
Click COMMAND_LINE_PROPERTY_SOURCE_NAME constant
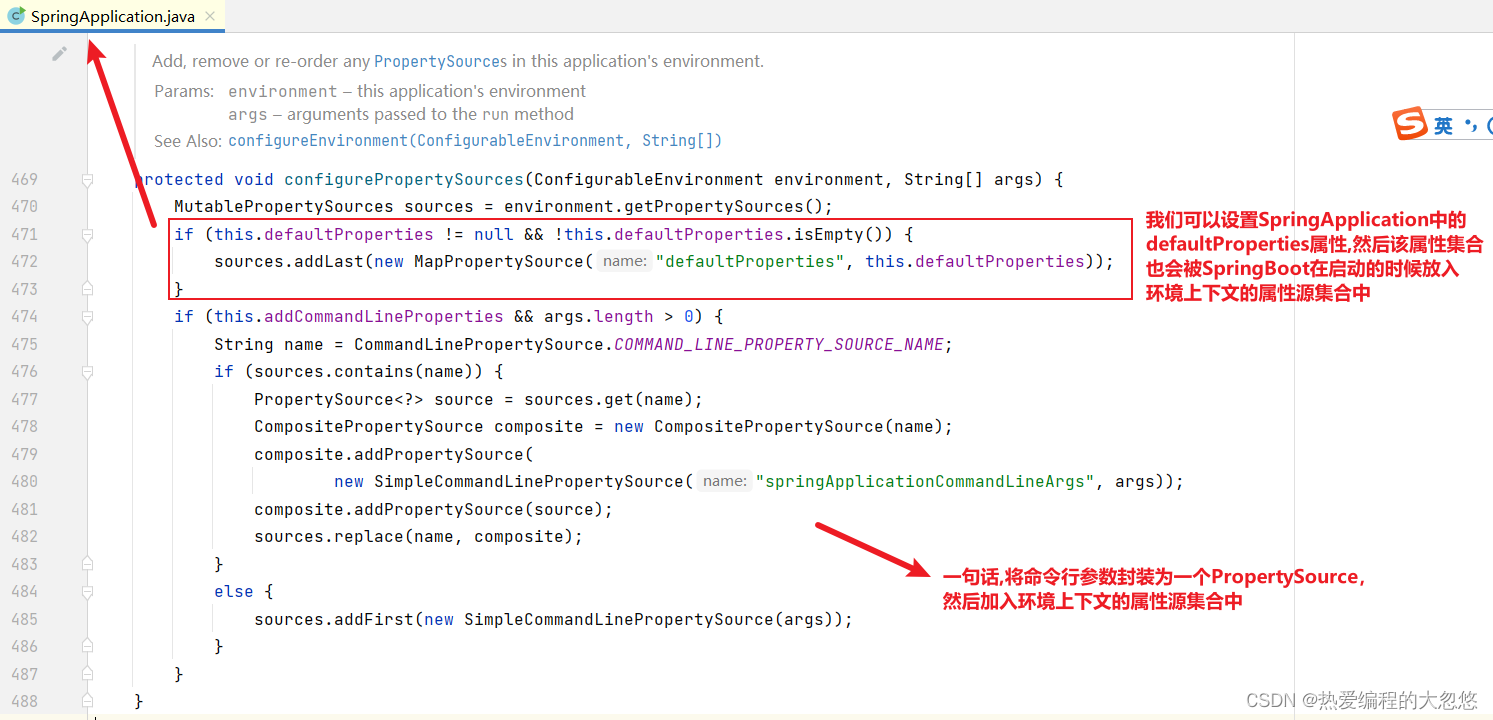coord(779,345)
